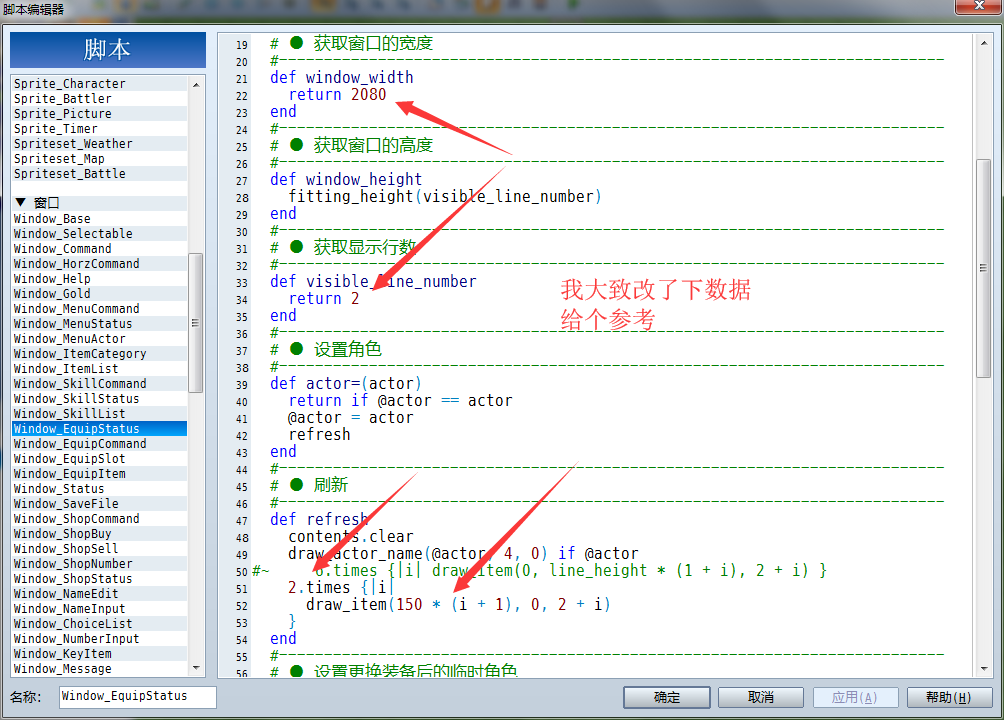Open the Window_MenuActor script
Screen dimensions: 1004x720
[99, 339]
